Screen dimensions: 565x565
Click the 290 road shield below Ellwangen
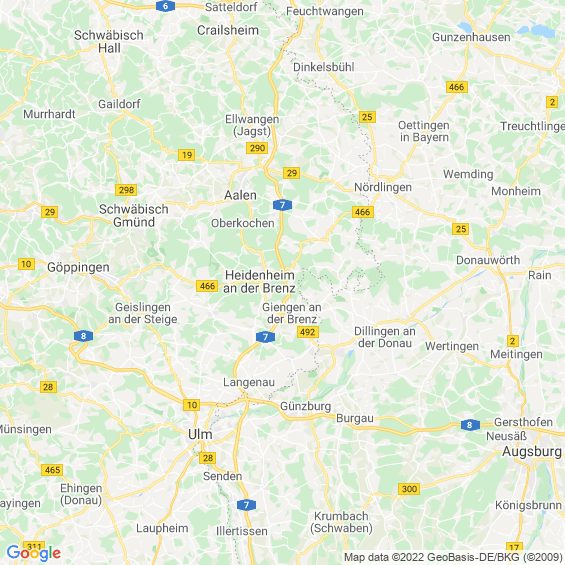point(257,148)
